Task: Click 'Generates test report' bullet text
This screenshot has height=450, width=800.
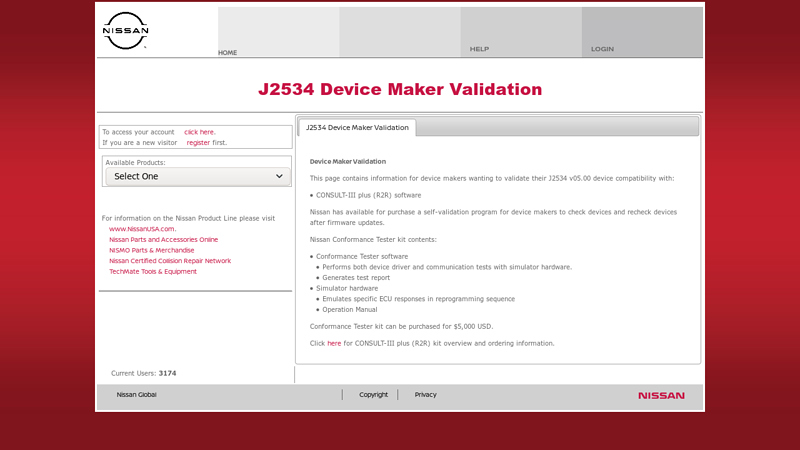Action: (x=356, y=278)
